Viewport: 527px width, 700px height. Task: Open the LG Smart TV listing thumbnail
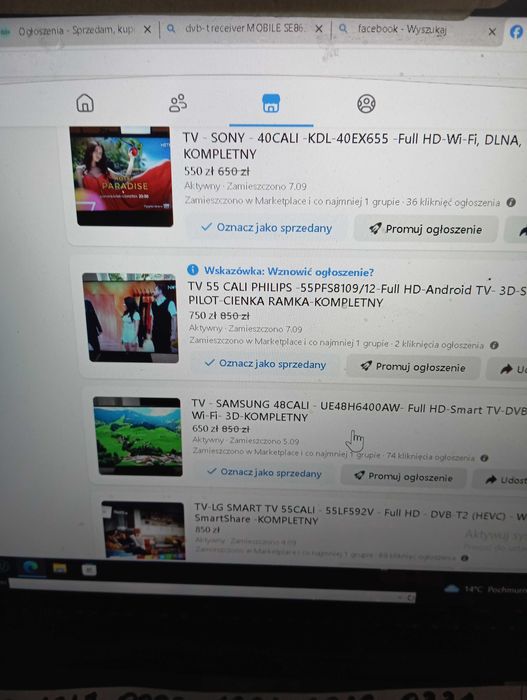coord(143,530)
